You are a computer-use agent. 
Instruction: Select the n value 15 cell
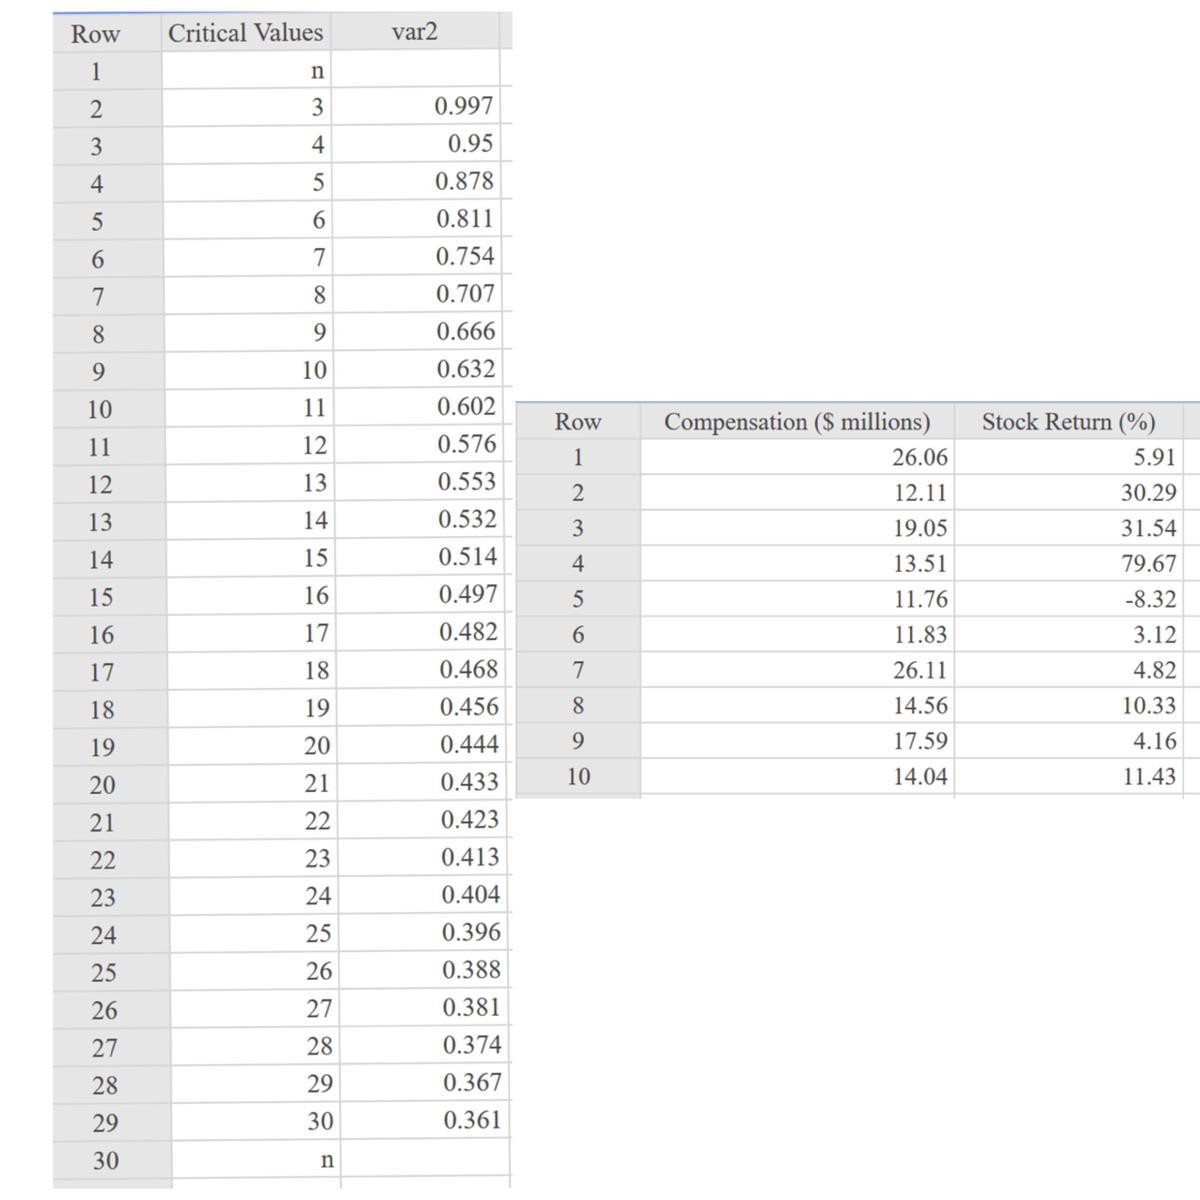248,558
